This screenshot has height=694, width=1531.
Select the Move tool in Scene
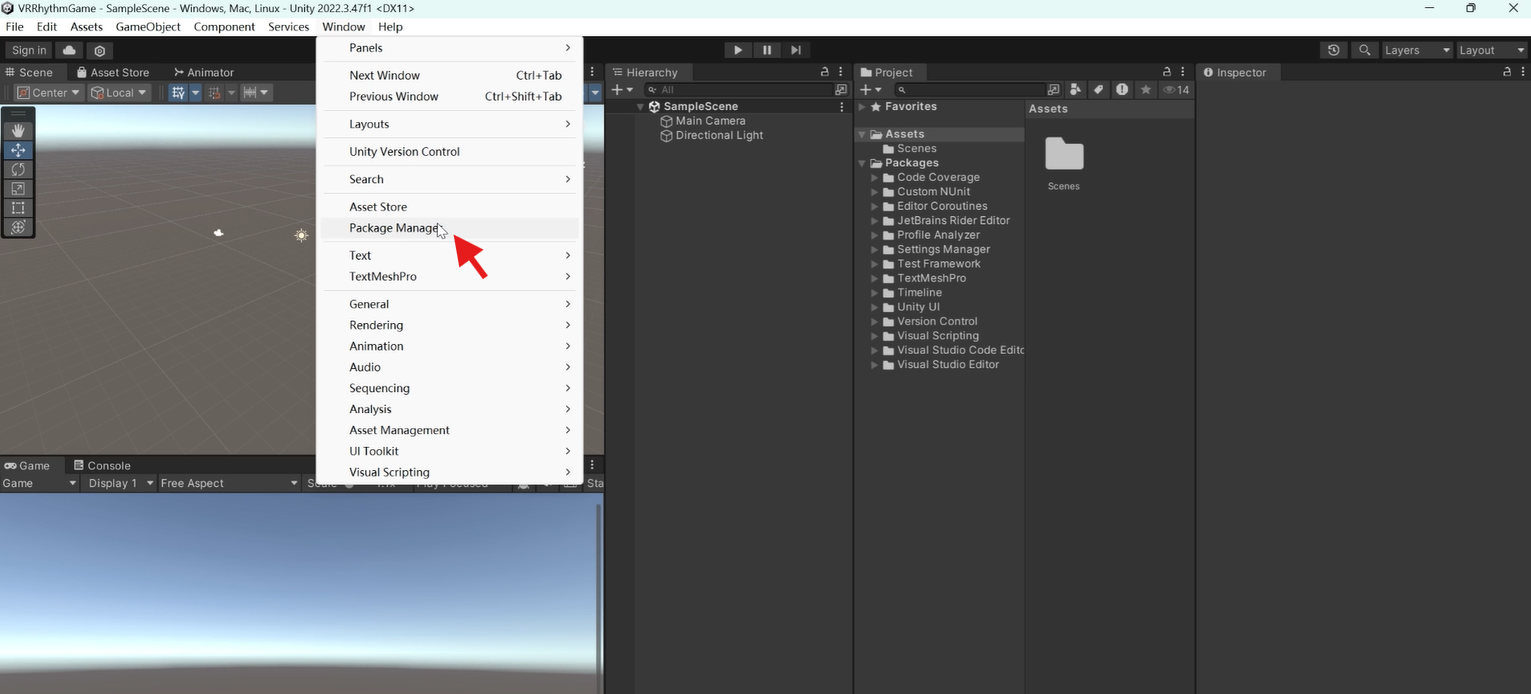(x=18, y=150)
